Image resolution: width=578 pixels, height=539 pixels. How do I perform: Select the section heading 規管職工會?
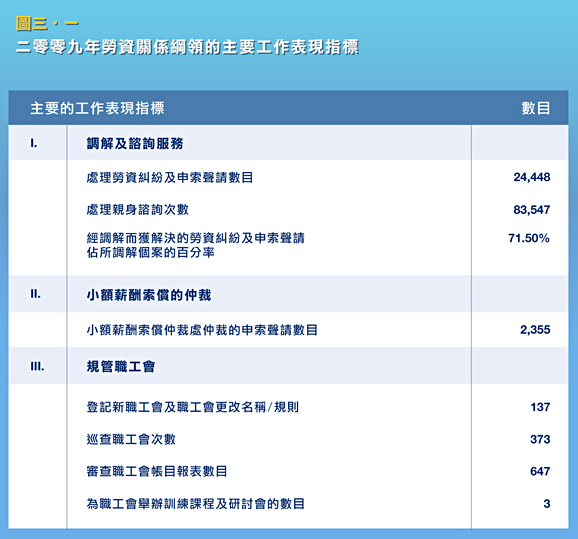(x=121, y=366)
